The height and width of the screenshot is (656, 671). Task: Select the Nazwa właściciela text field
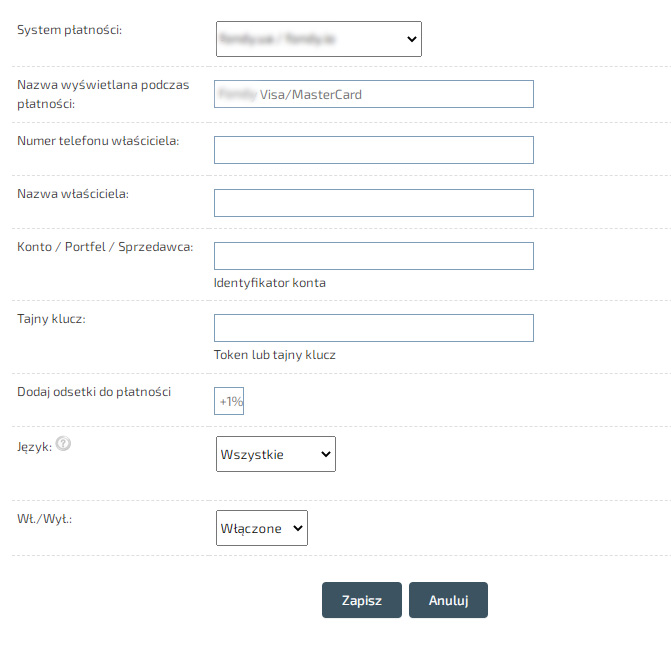[x=373, y=203]
